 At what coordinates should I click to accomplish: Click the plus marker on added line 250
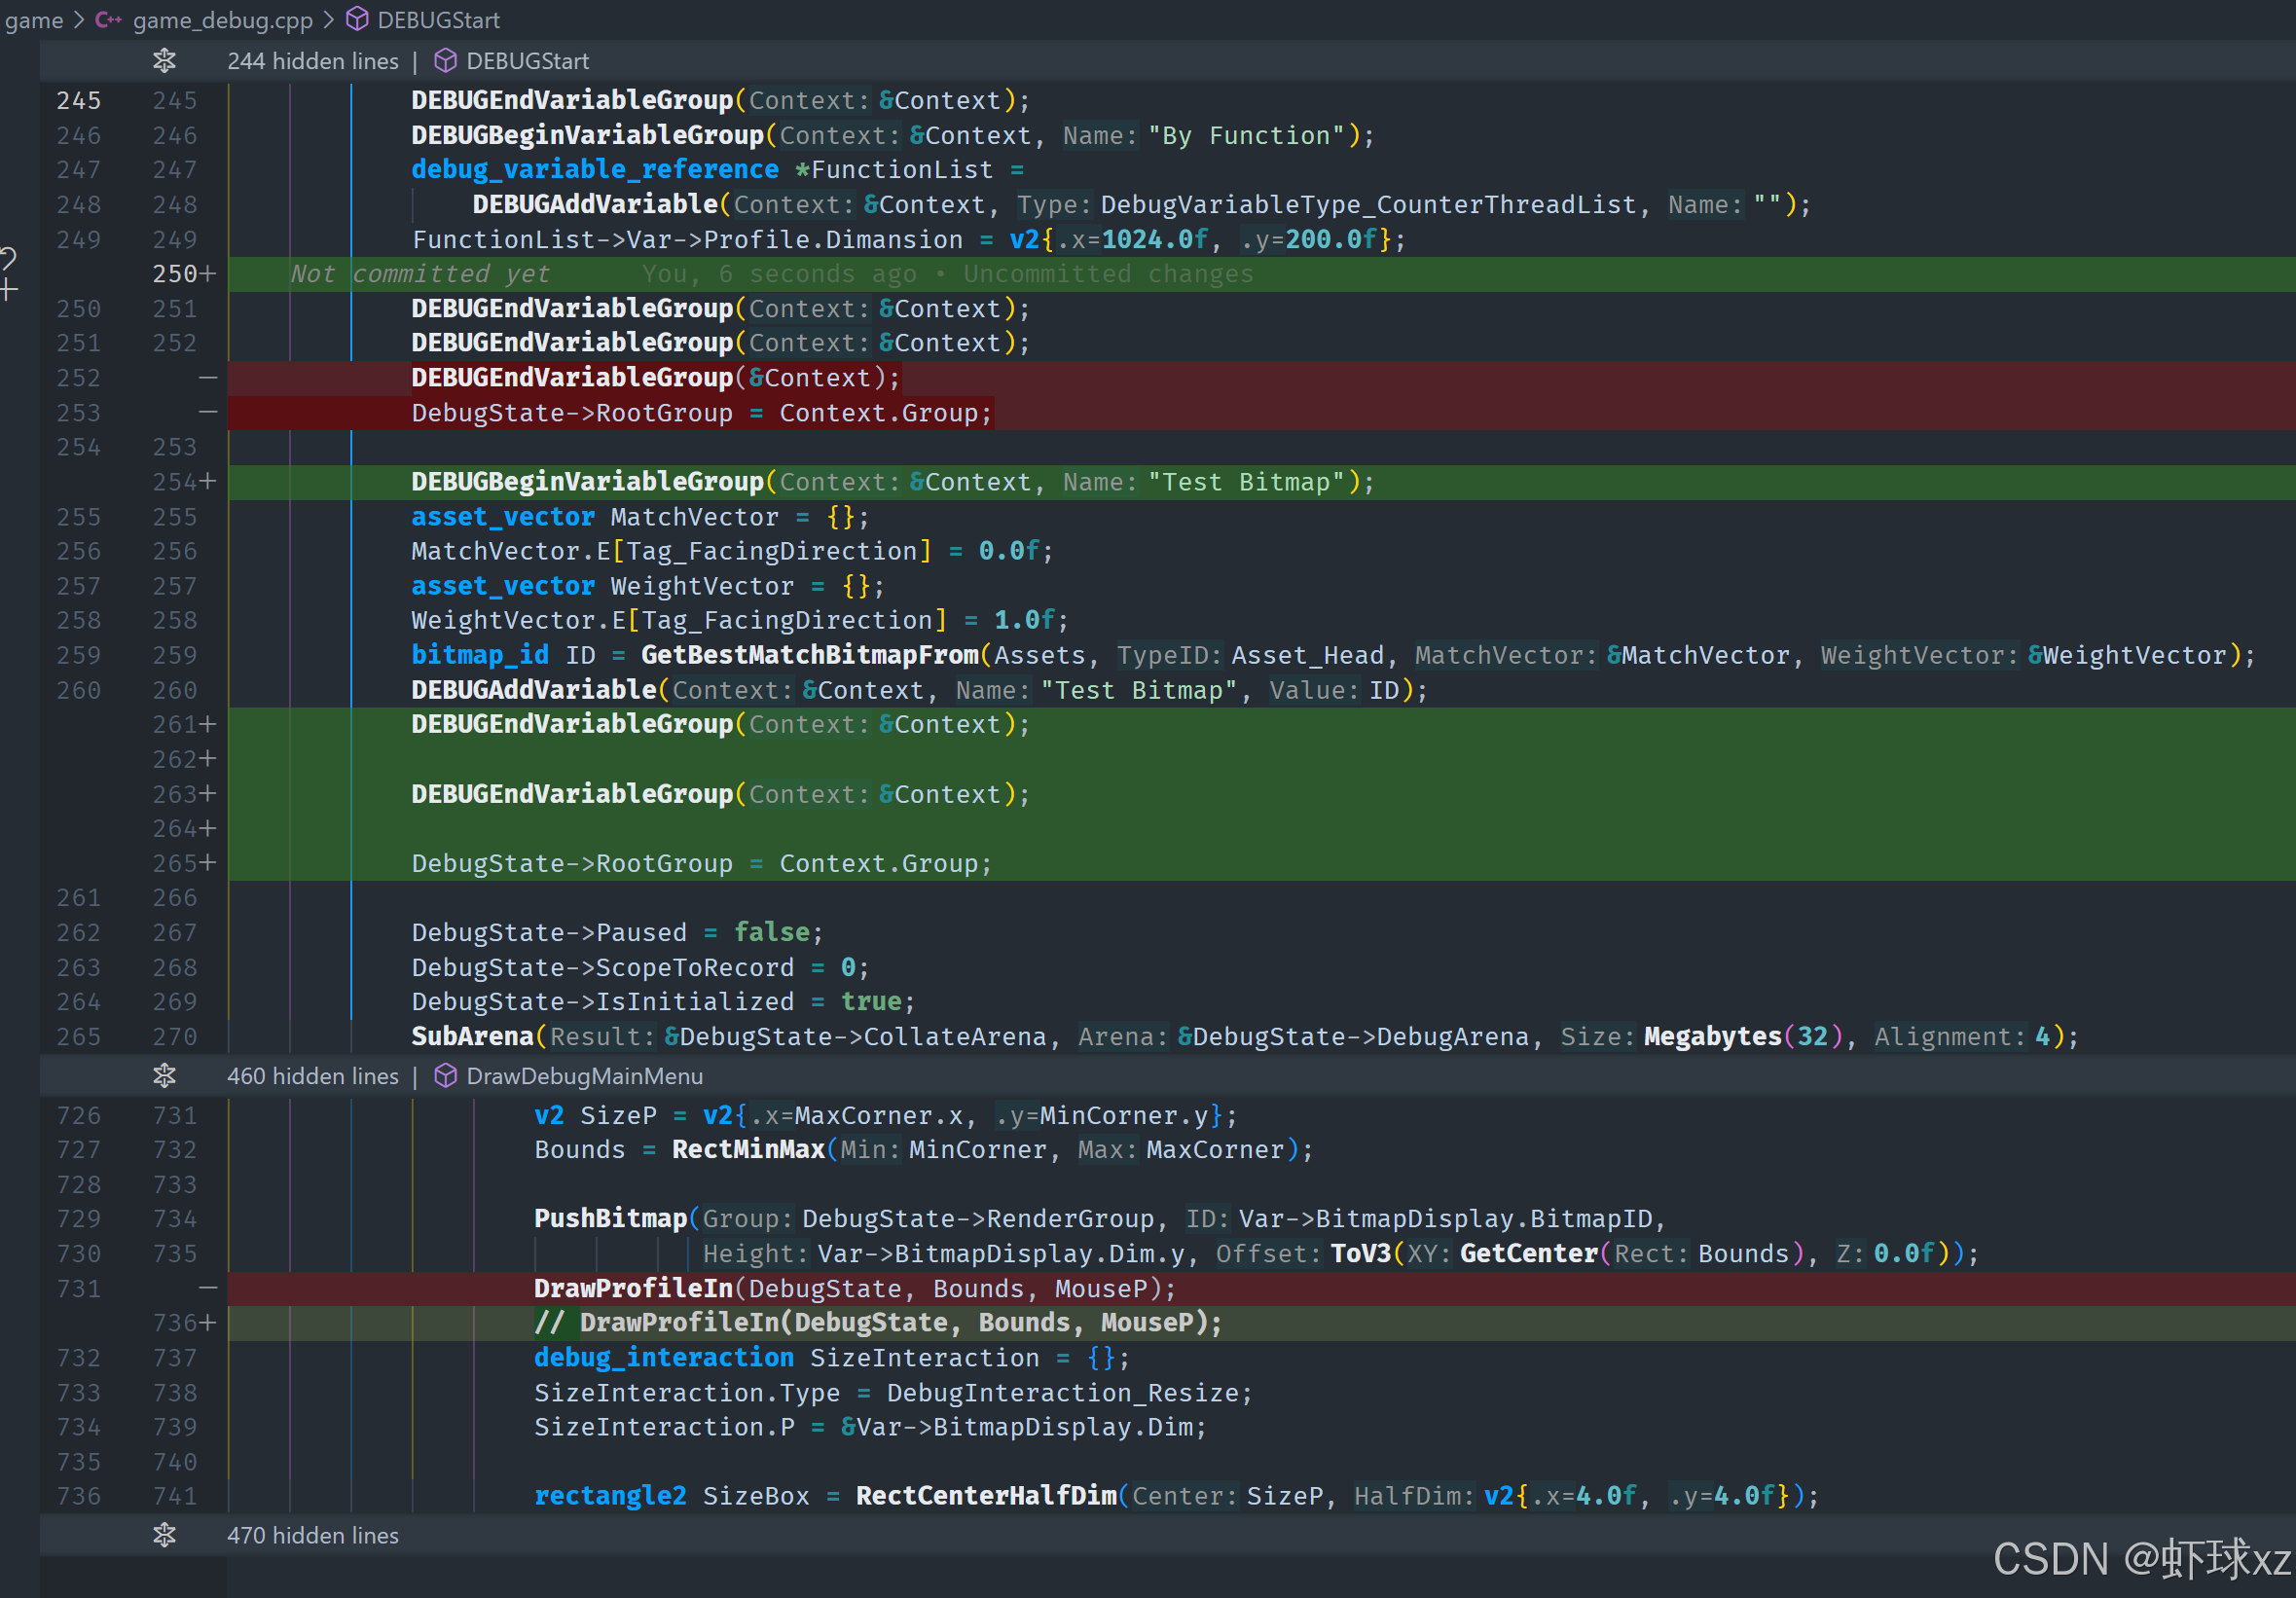(x=208, y=274)
